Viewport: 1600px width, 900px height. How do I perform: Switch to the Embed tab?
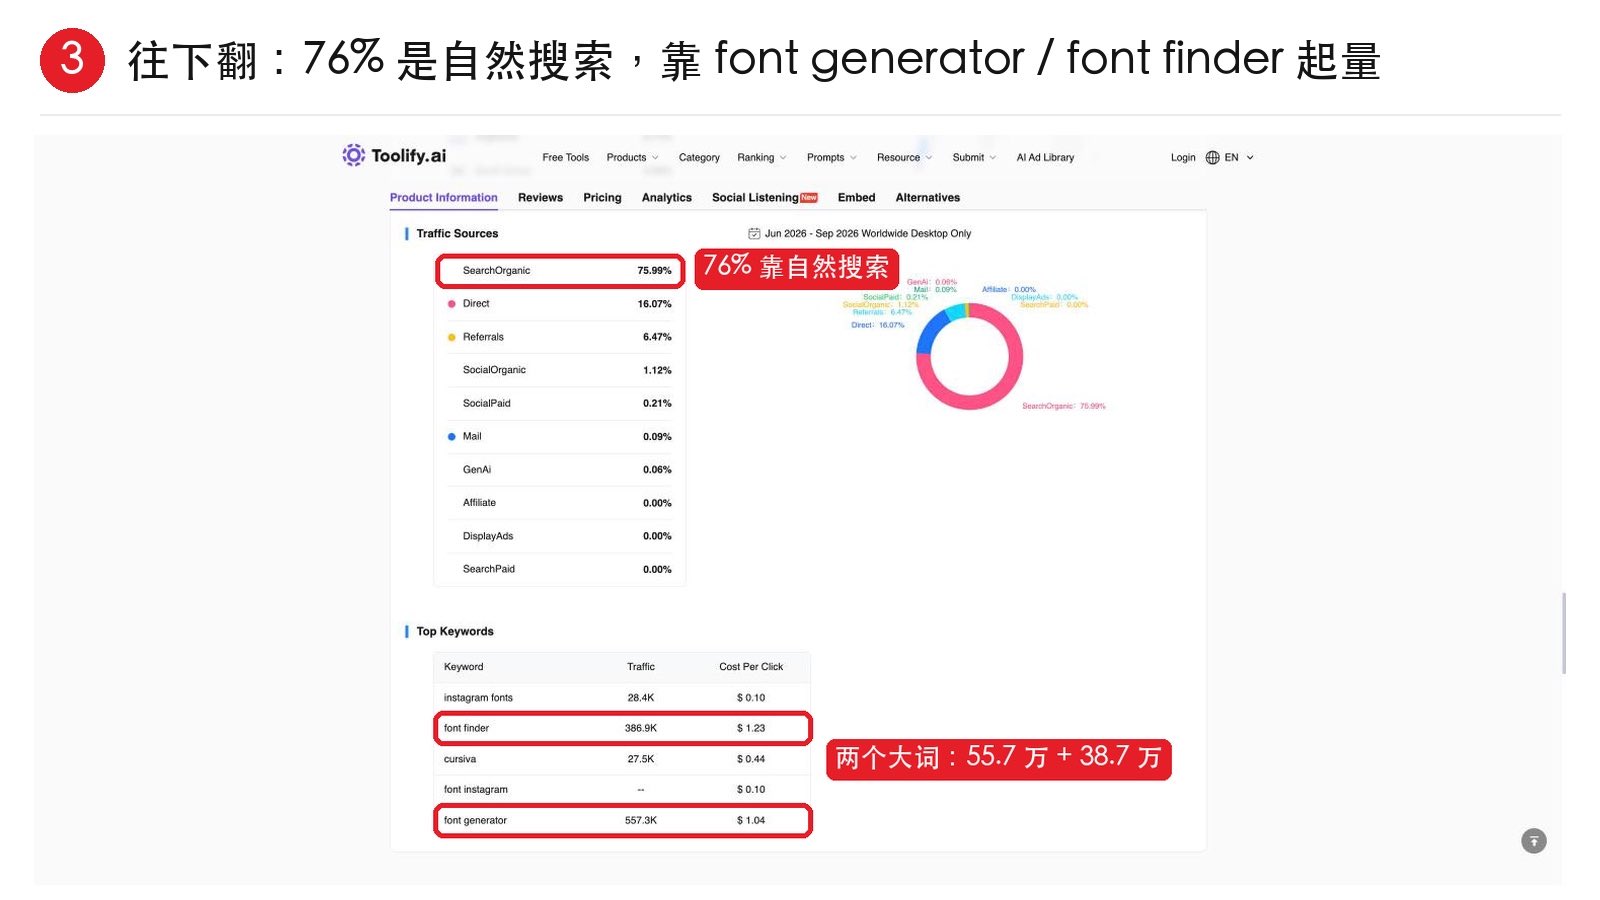pos(856,197)
